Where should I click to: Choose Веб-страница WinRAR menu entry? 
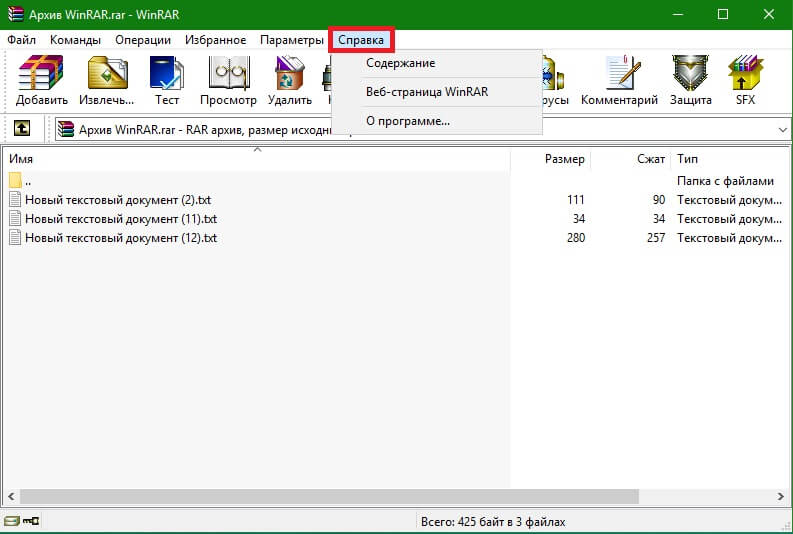(x=437, y=92)
